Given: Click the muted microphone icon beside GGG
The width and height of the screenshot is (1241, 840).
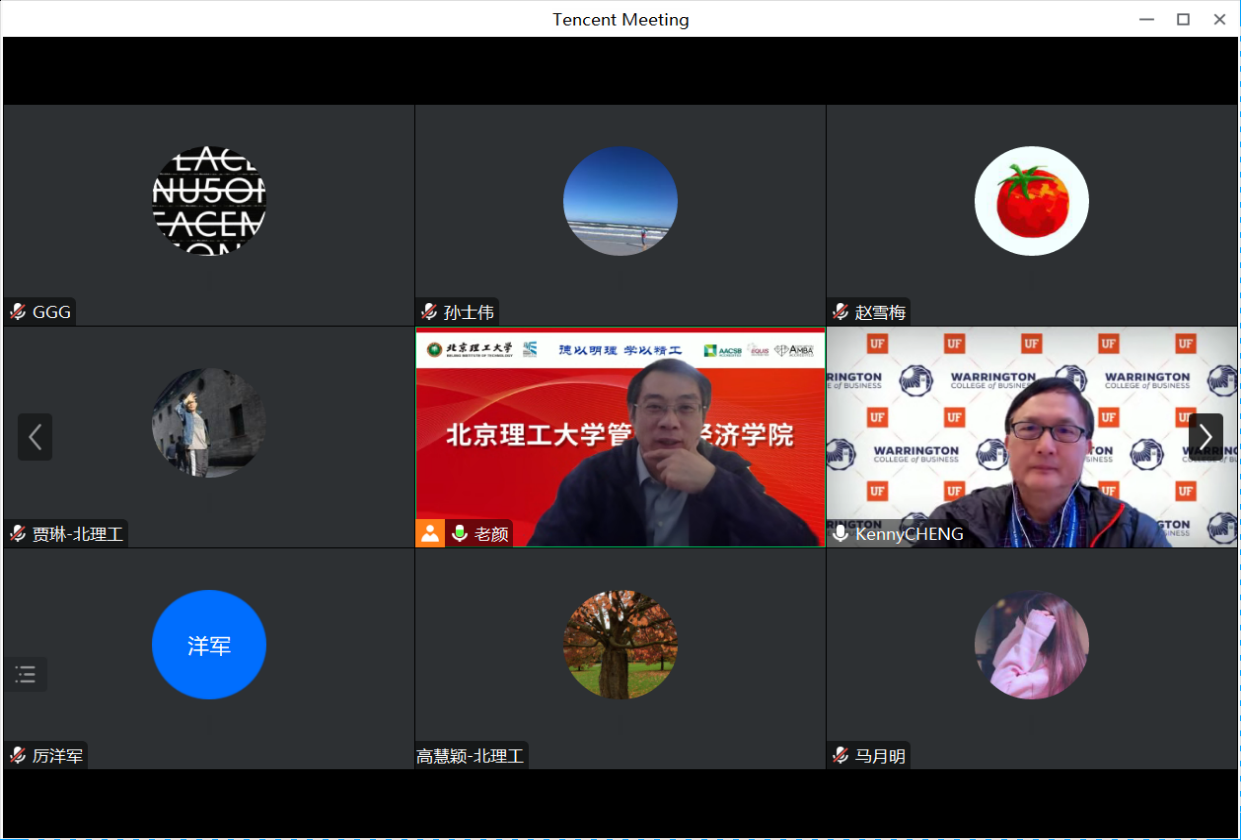Looking at the screenshot, I should pos(18,312).
